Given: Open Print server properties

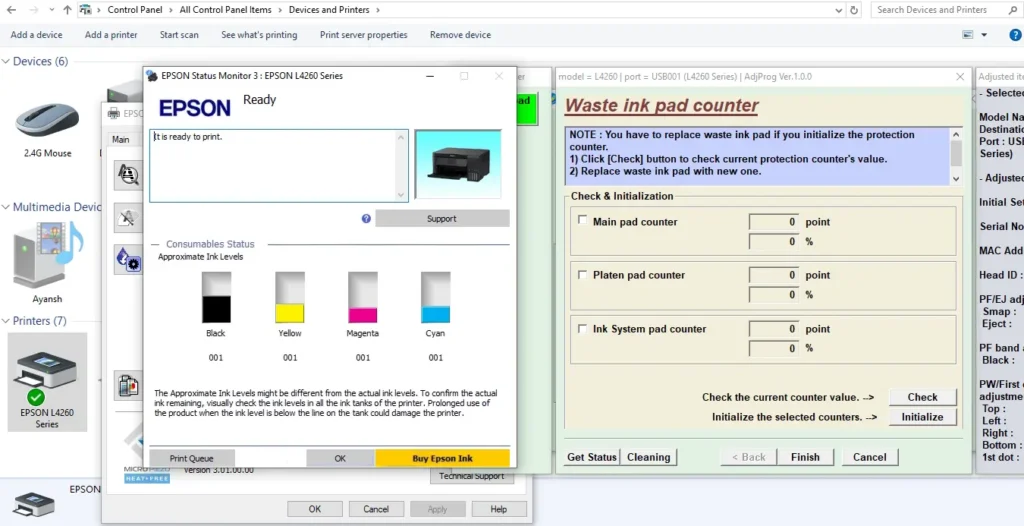Looking at the screenshot, I should click(x=364, y=35).
